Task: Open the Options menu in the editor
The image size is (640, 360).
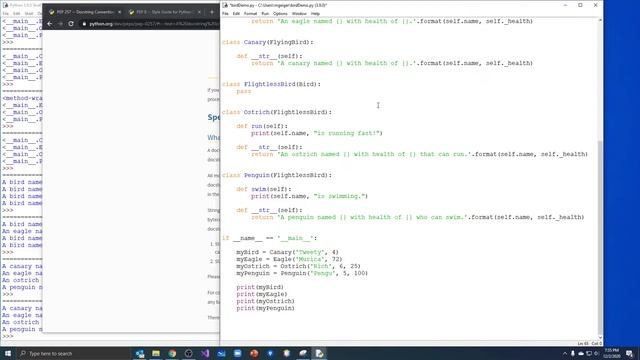Action: click(x=280, y=13)
